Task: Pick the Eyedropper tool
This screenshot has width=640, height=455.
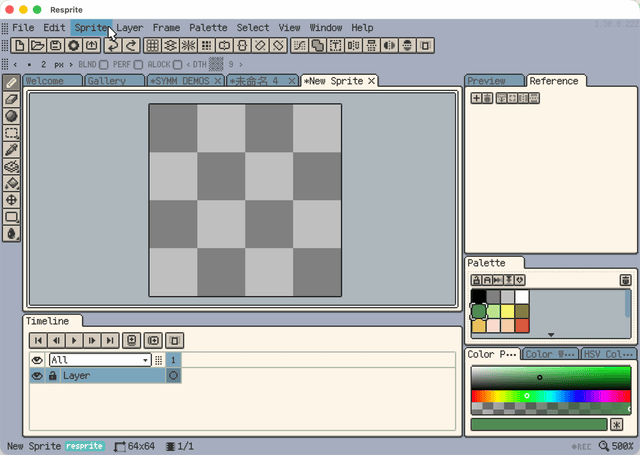Action: tap(12, 149)
